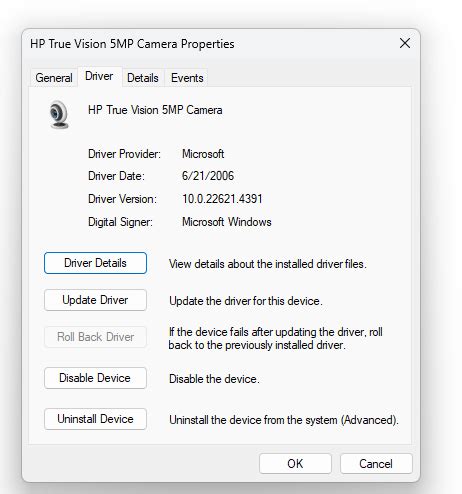Click the driver date 6/21/2006
The image size is (462, 494).
pos(208,176)
